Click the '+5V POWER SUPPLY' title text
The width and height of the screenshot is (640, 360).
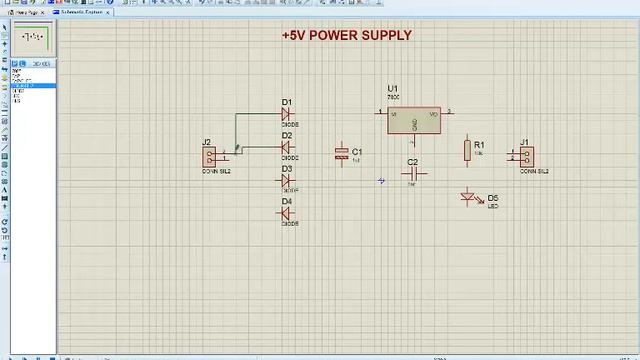point(347,36)
